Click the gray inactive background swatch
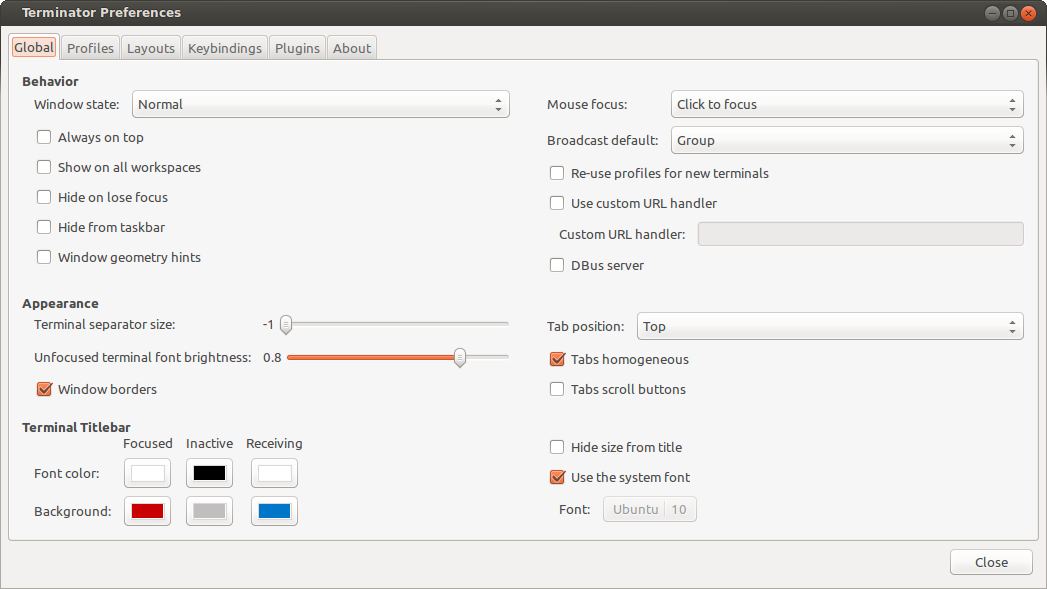 (x=210, y=511)
